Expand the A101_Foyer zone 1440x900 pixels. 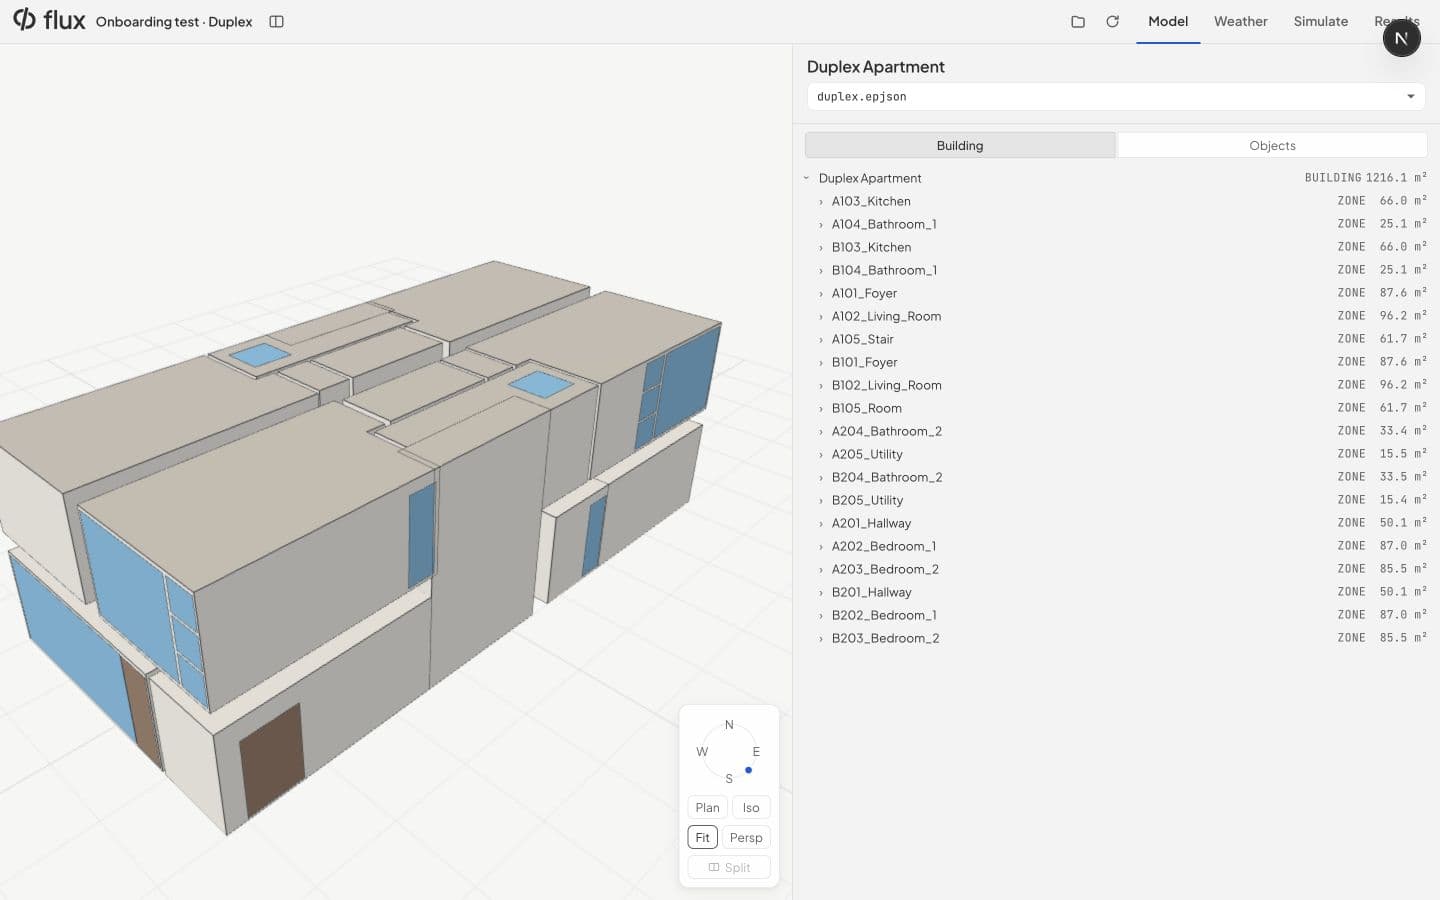[x=821, y=293]
